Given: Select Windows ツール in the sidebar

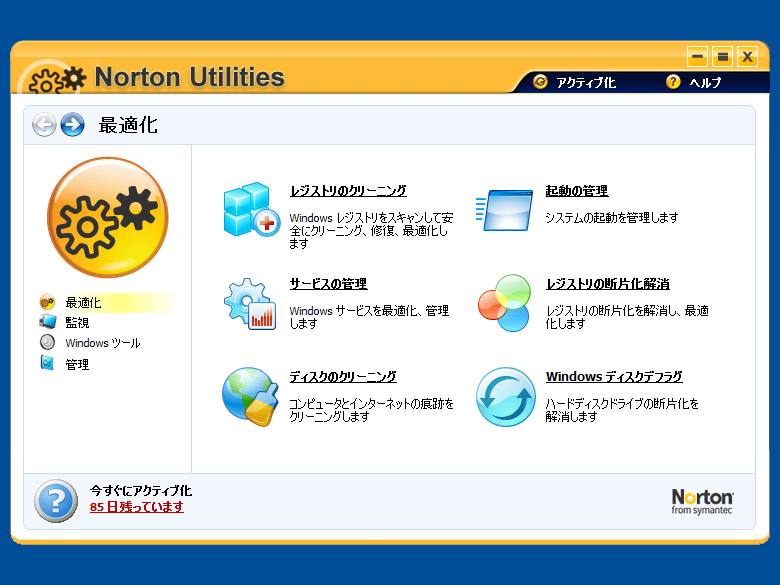Looking at the screenshot, I should coord(103,343).
